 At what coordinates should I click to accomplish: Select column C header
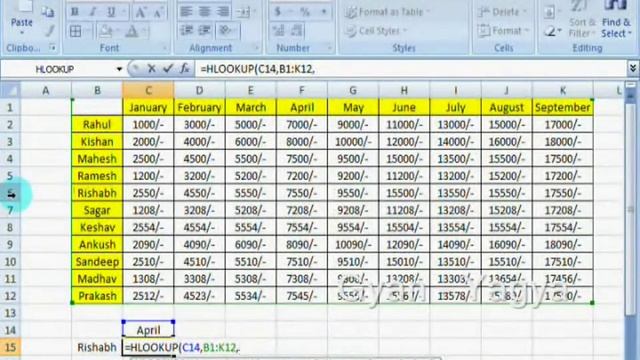pyautogui.click(x=148, y=90)
